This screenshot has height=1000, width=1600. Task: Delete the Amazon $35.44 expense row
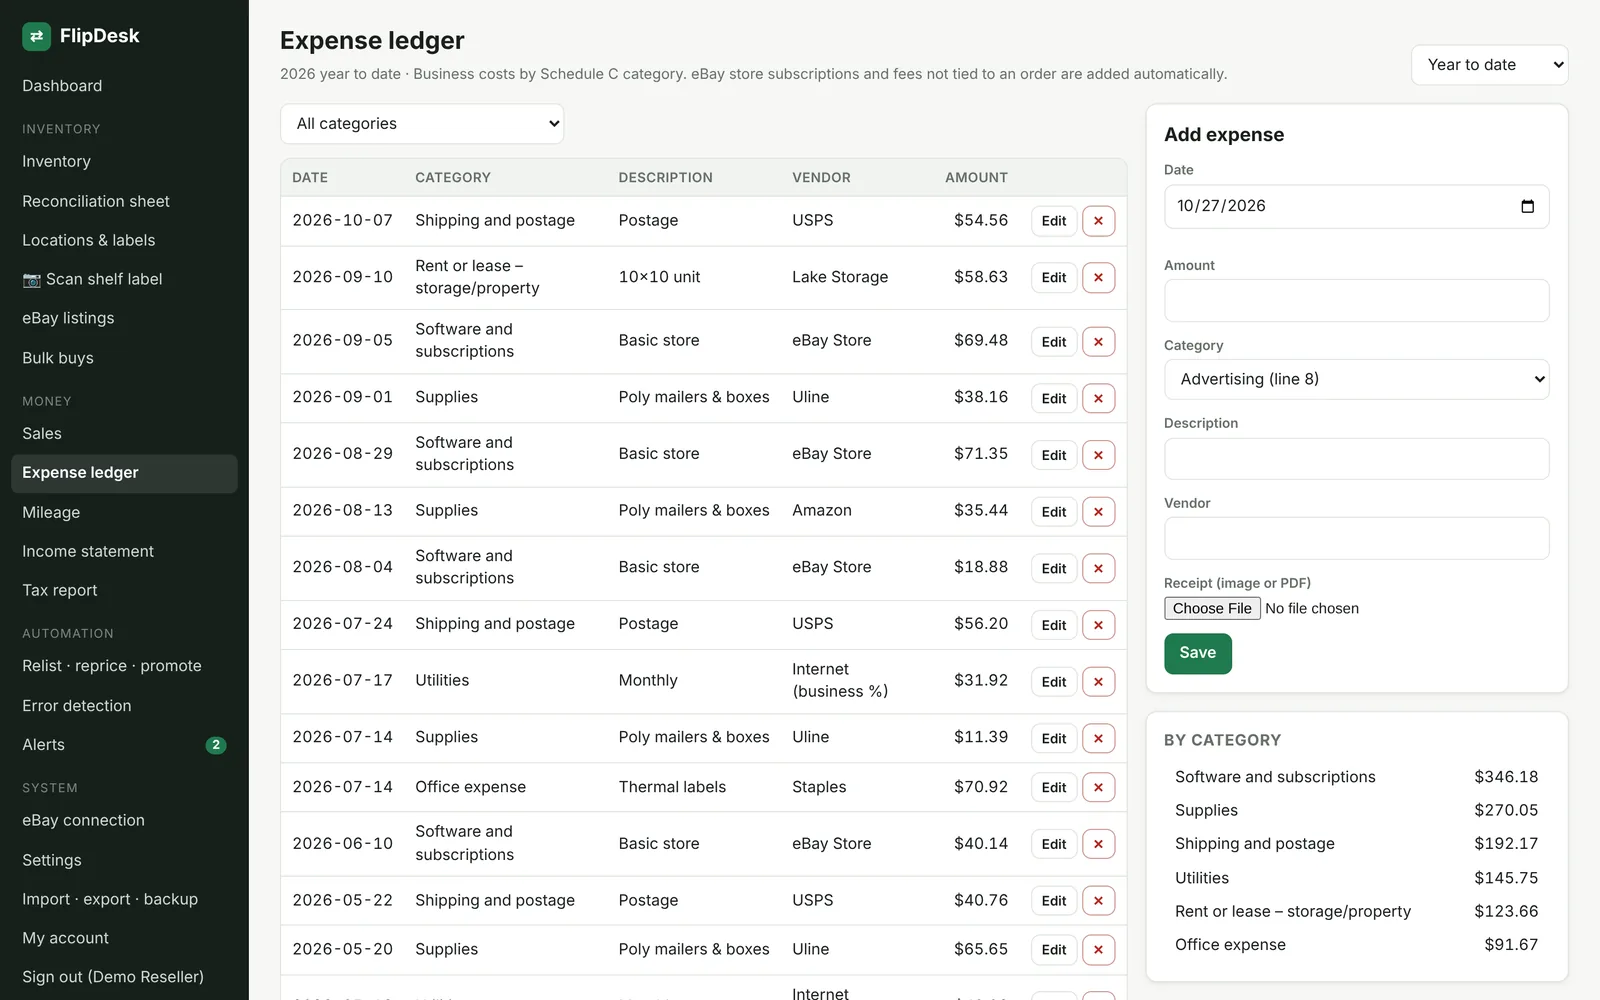click(1098, 511)
